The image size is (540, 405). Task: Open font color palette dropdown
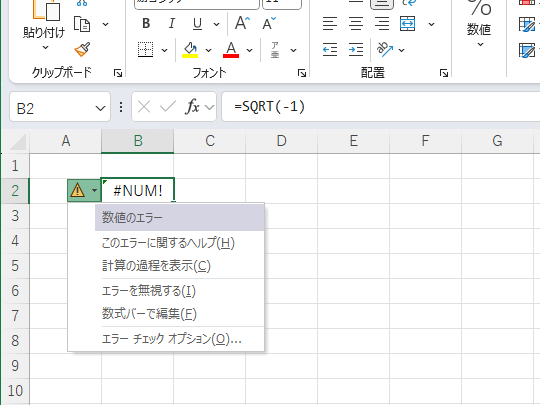pyautogui.click(x=249, y=50)
